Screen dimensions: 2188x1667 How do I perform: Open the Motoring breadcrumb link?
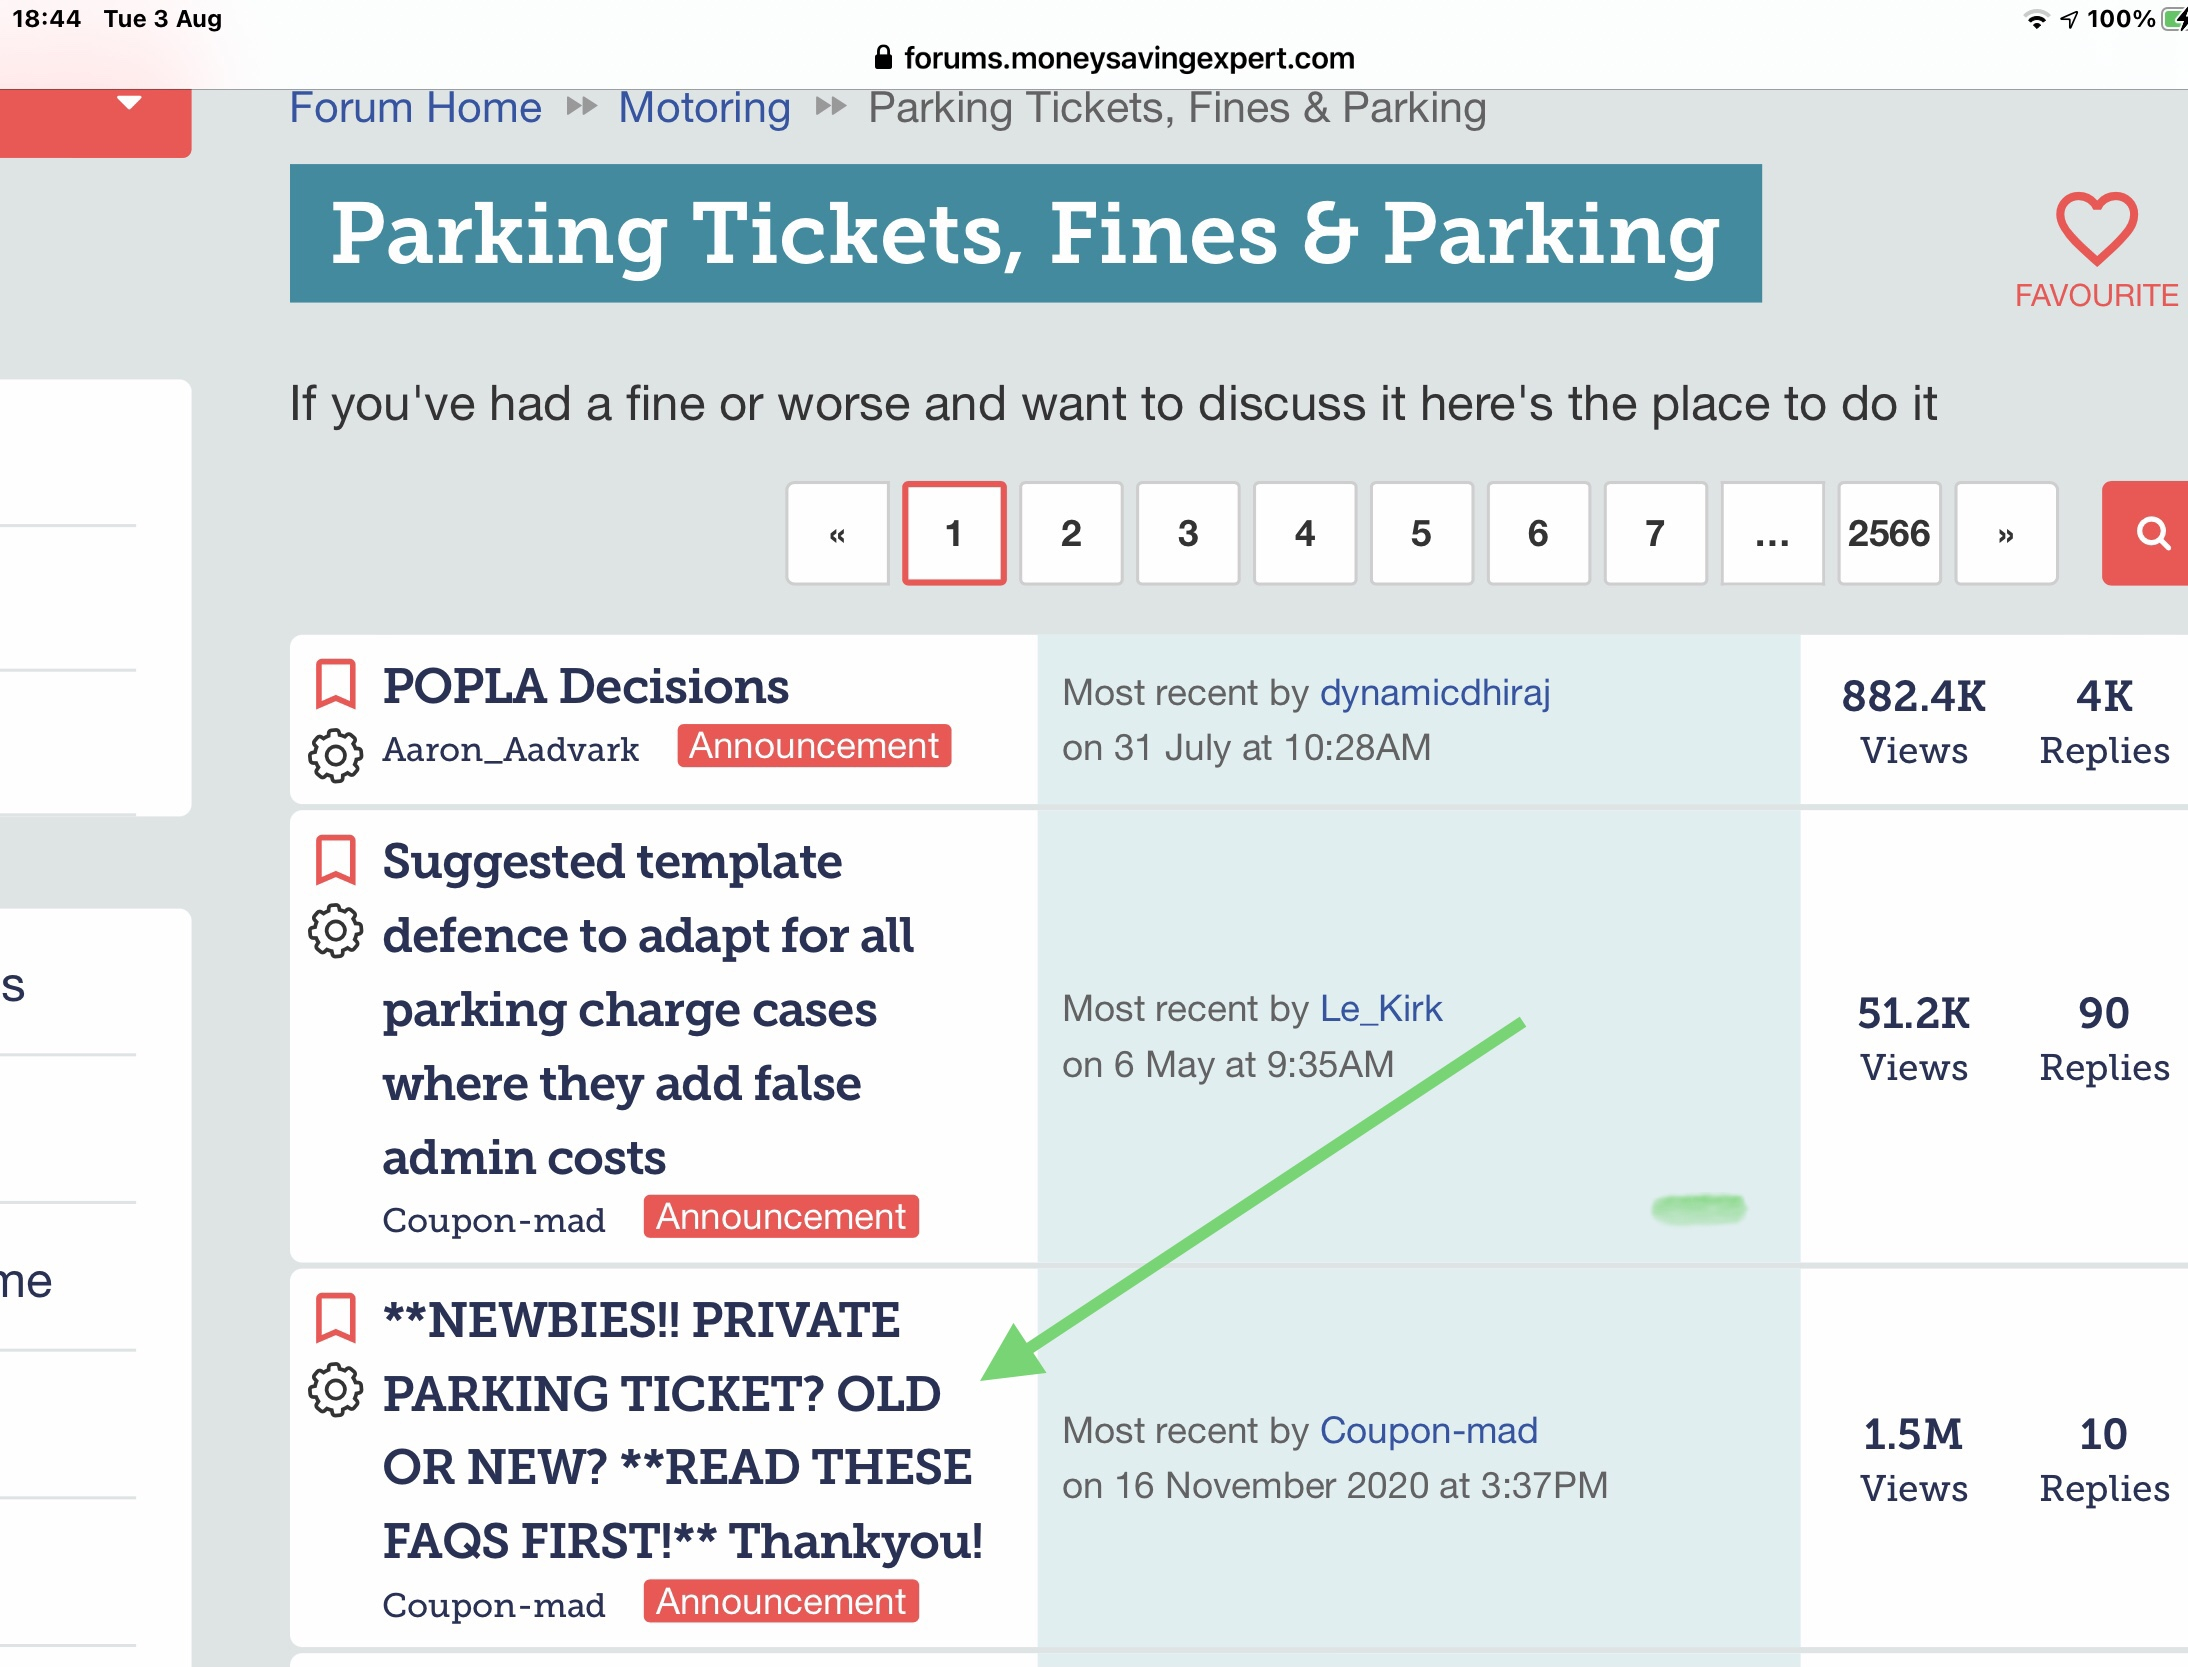pos(704,108)
